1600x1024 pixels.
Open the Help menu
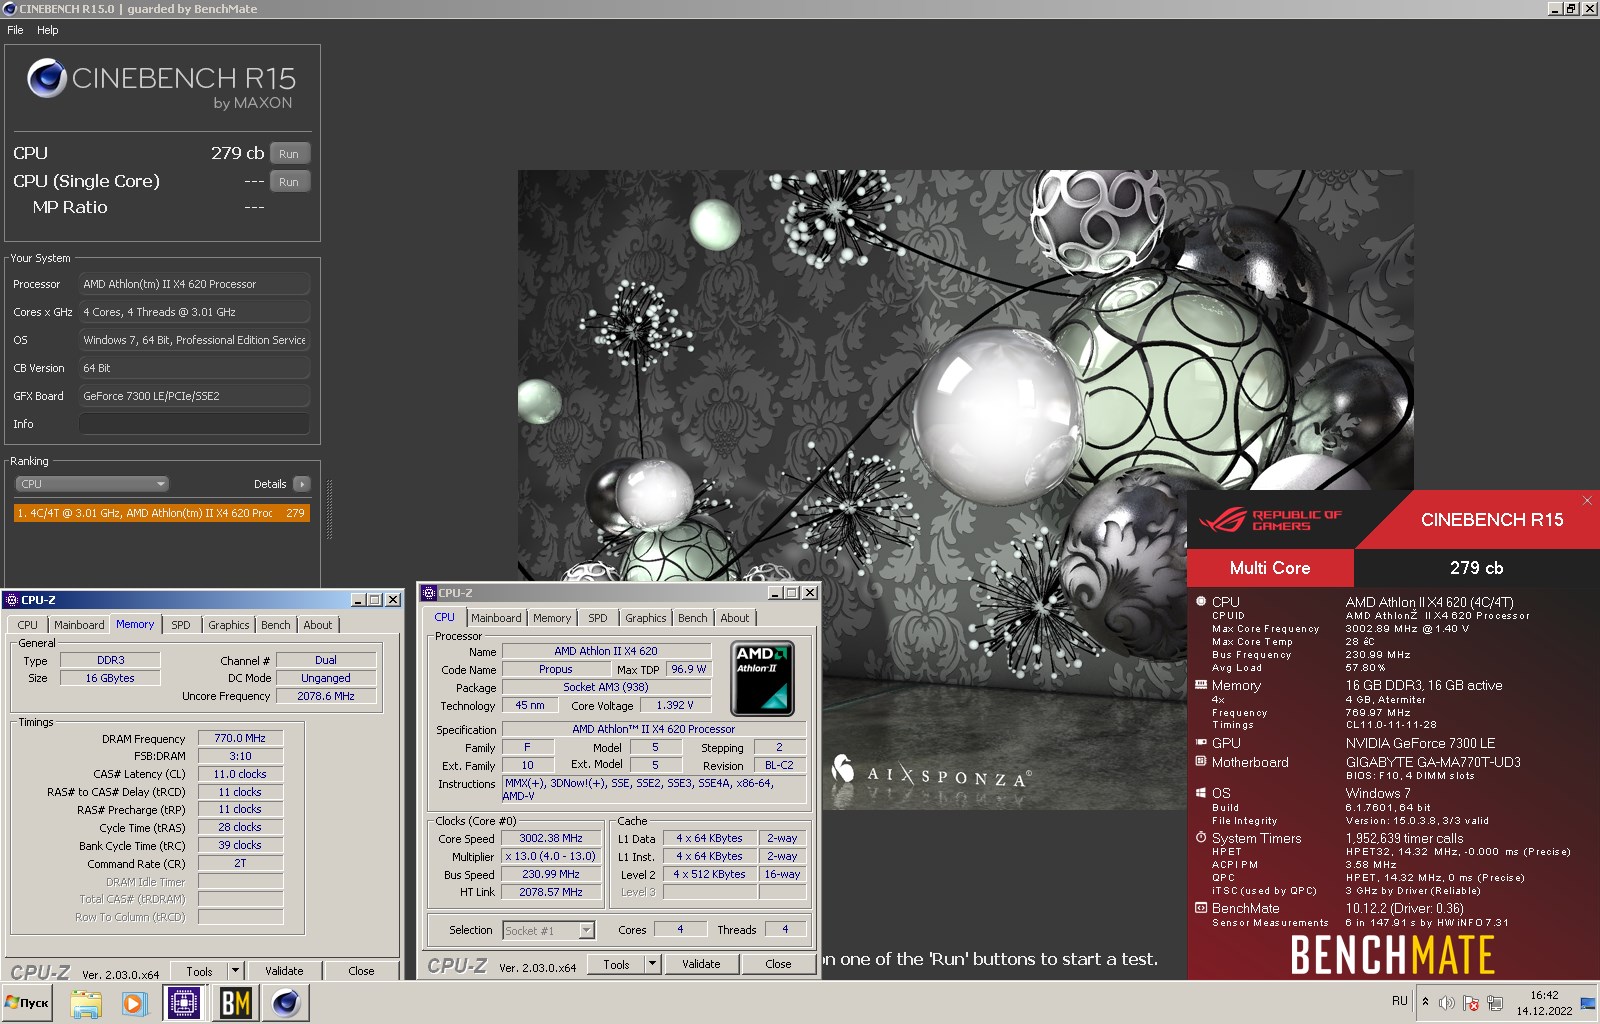pos(48,30)
